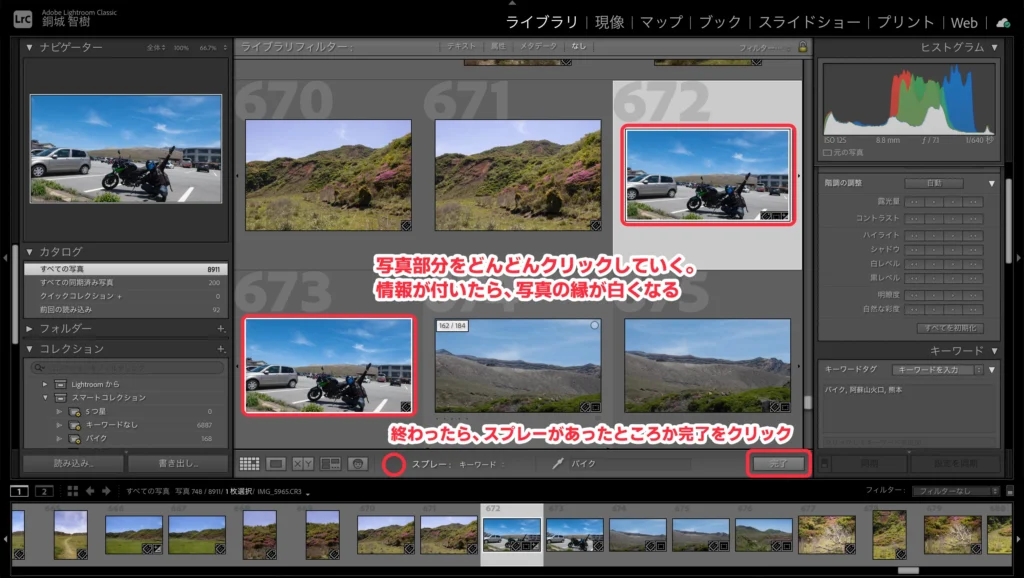
Task: Open the People view icon
Action: (x=358, y=463)
